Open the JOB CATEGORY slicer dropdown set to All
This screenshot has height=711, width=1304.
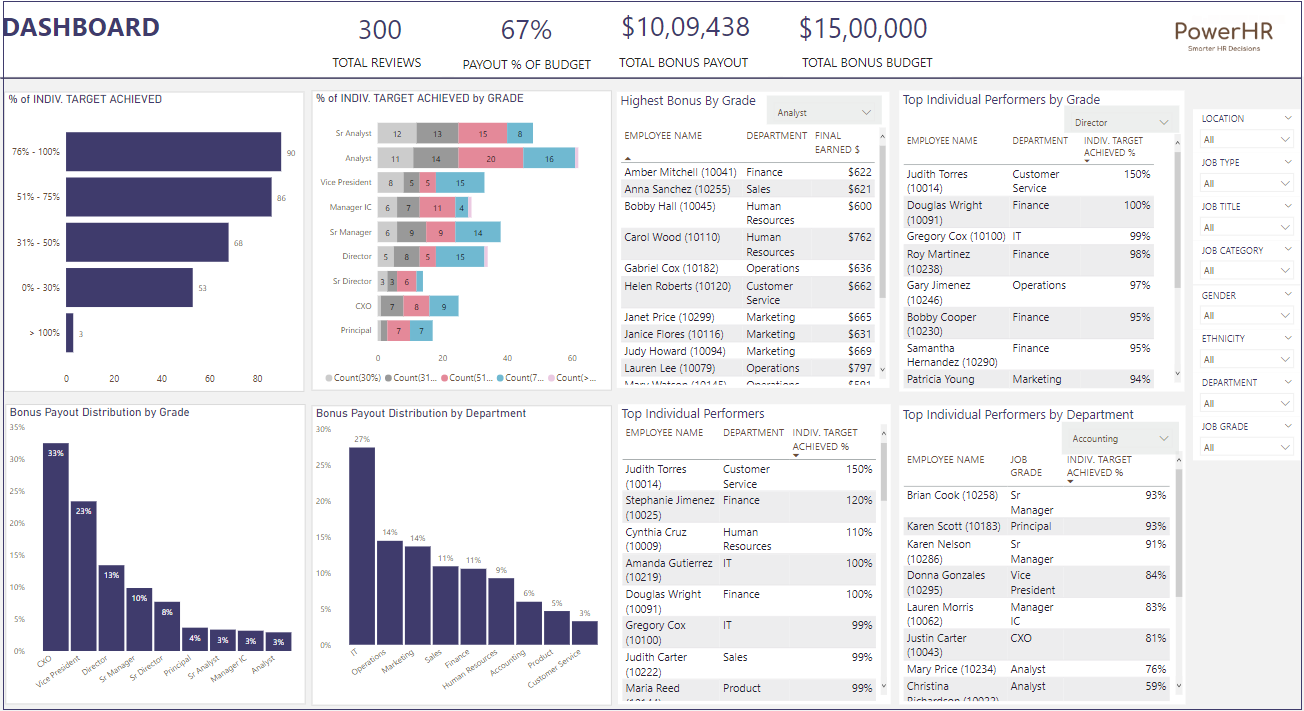click(1246, 271)
